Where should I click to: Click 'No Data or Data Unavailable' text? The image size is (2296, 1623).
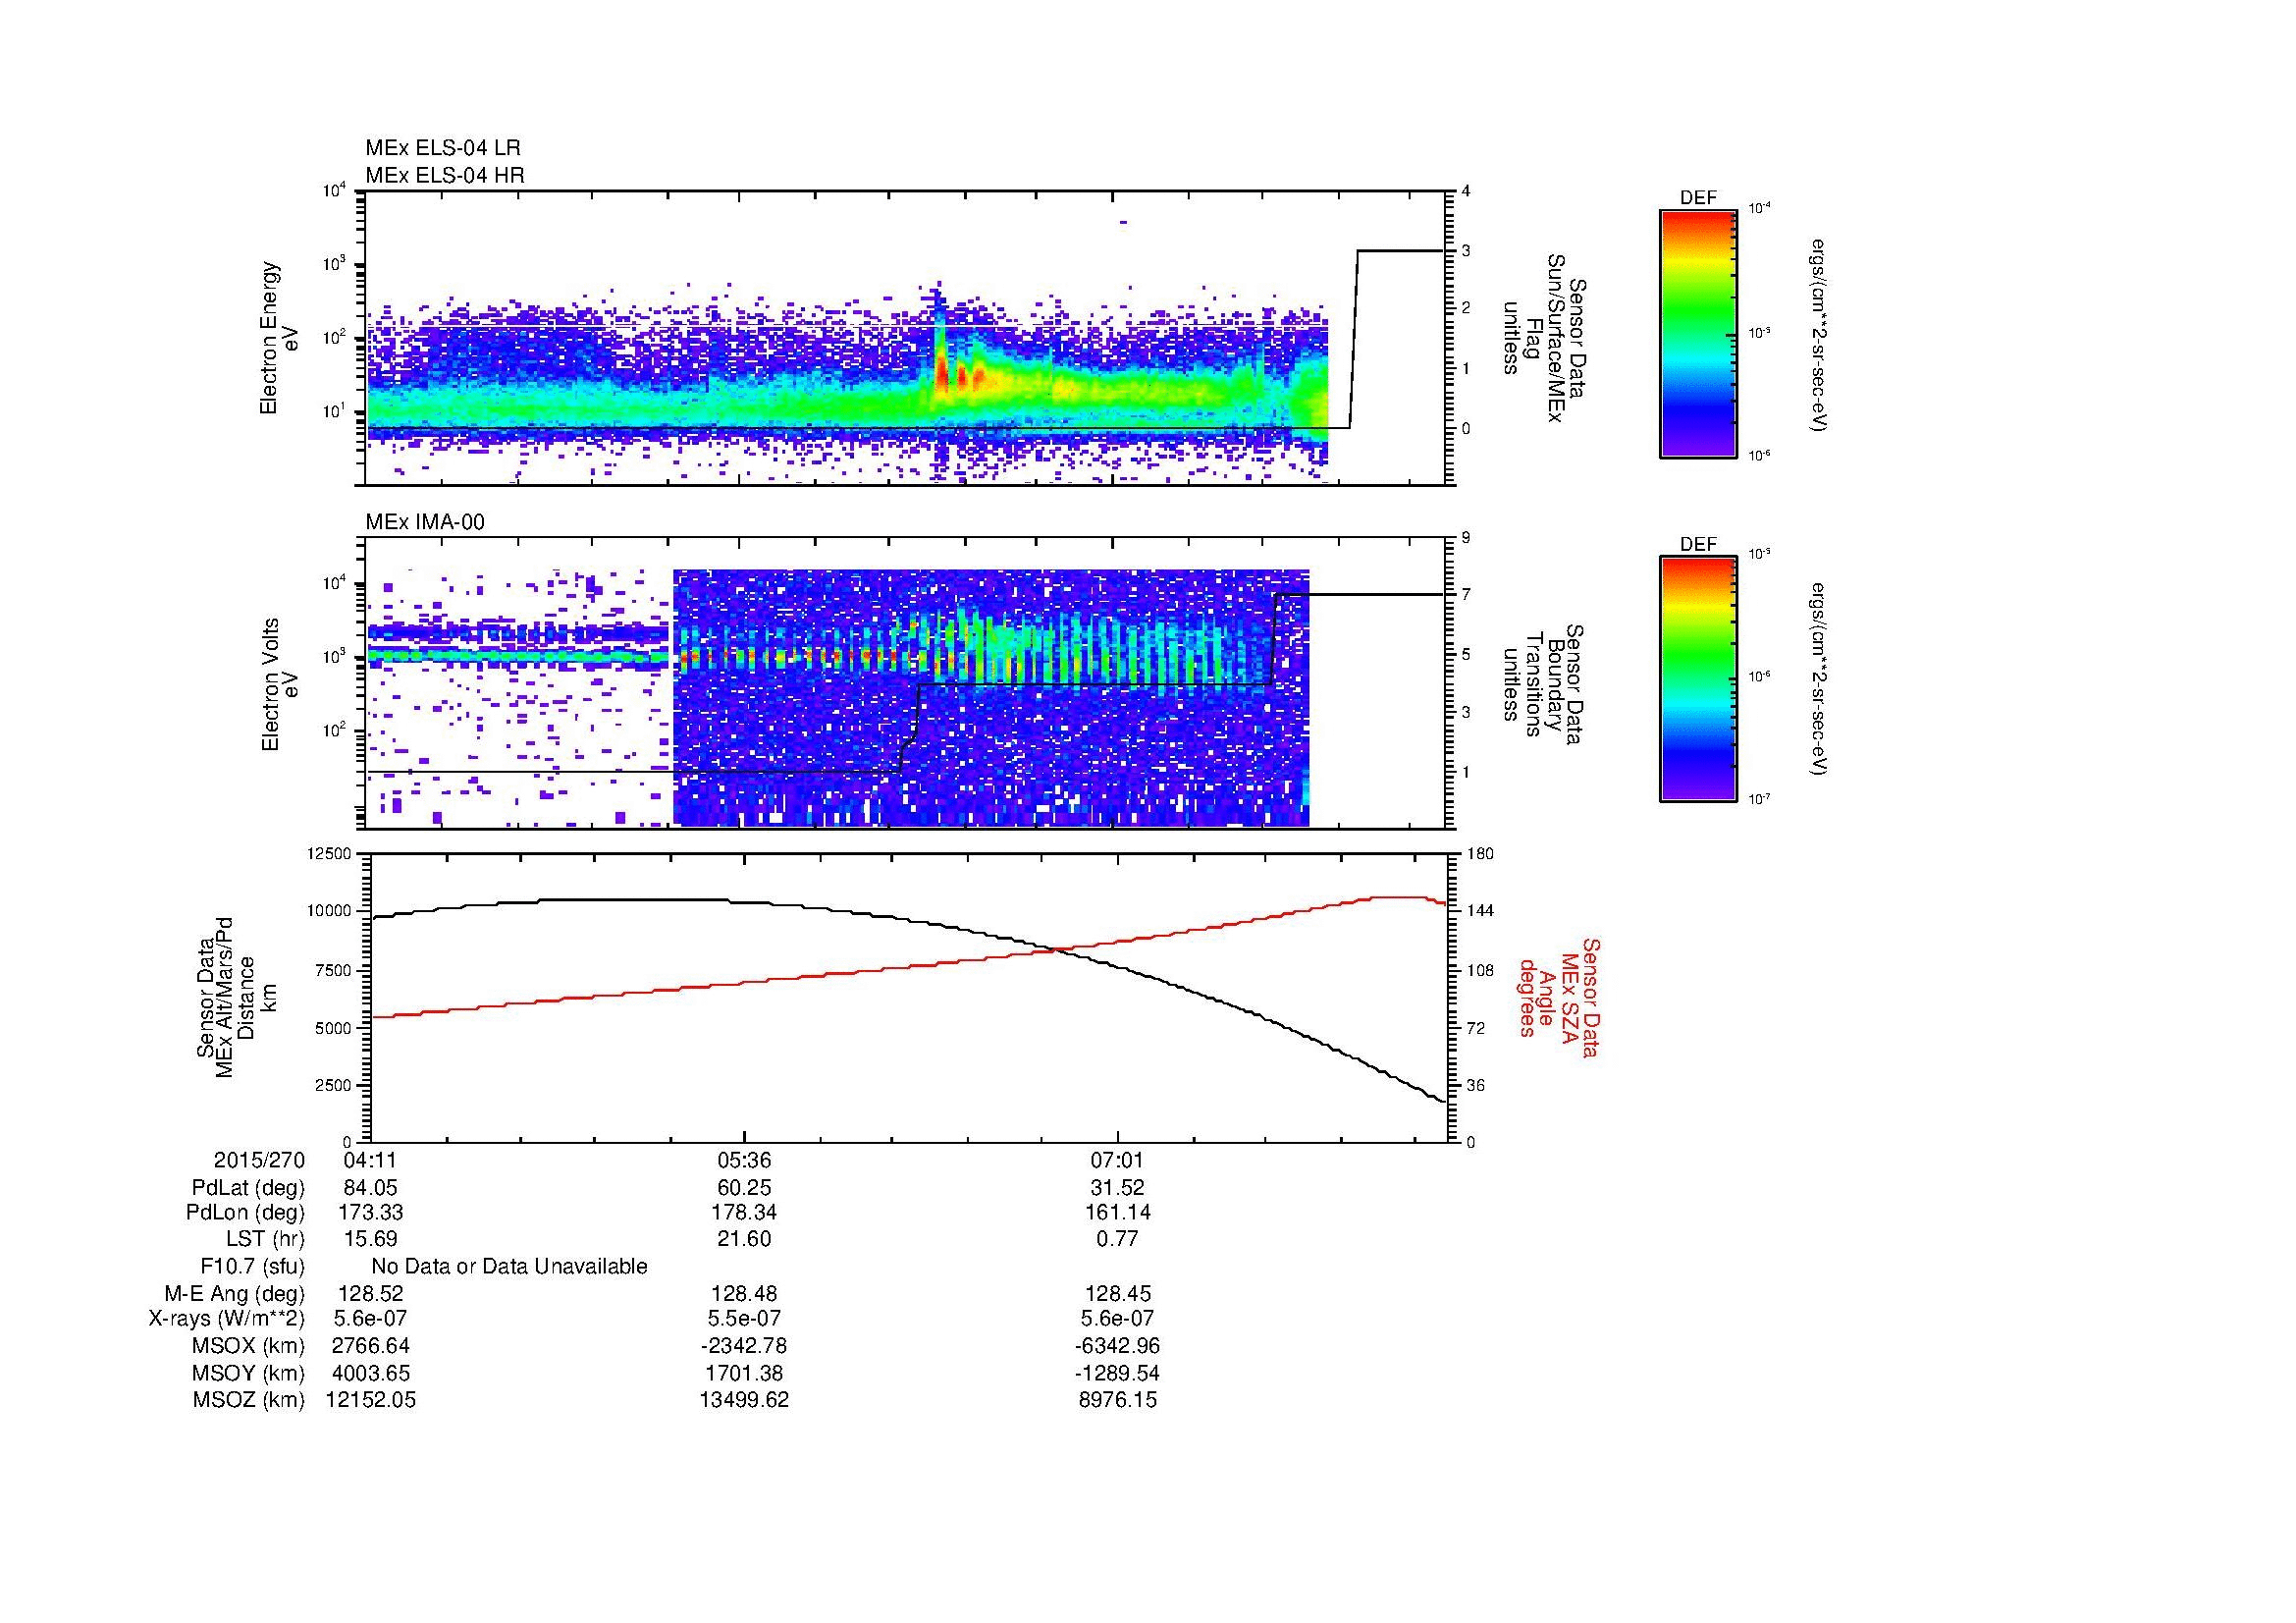[509, 1266]
